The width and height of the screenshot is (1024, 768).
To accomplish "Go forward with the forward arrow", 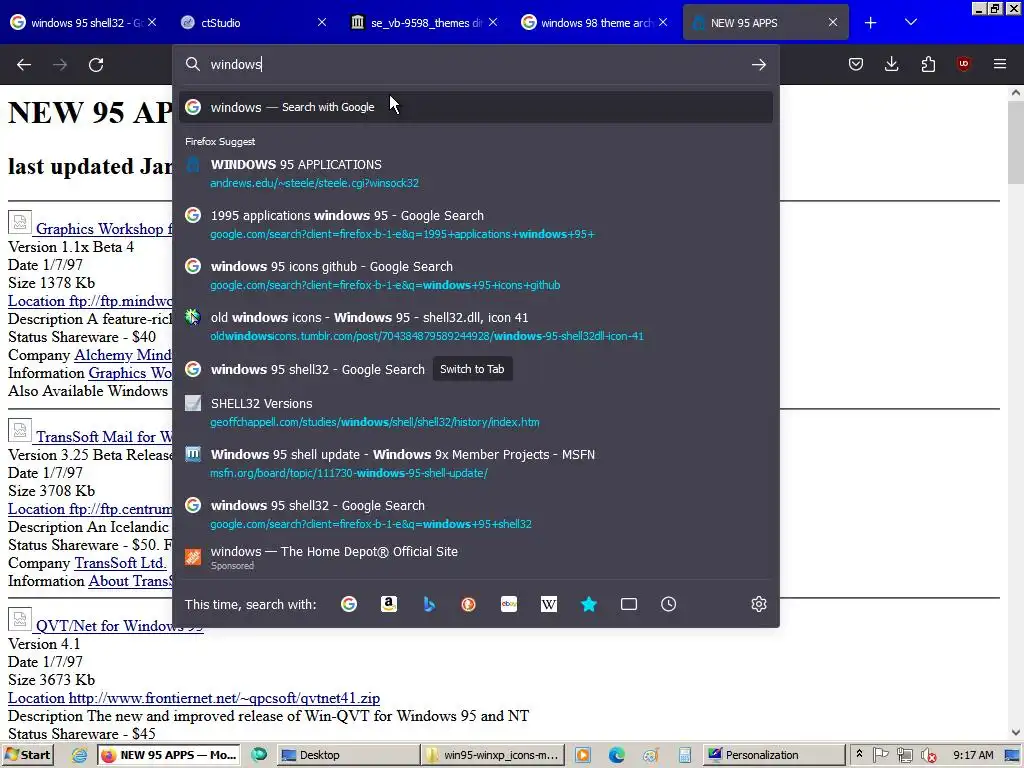I will point(60,65).
